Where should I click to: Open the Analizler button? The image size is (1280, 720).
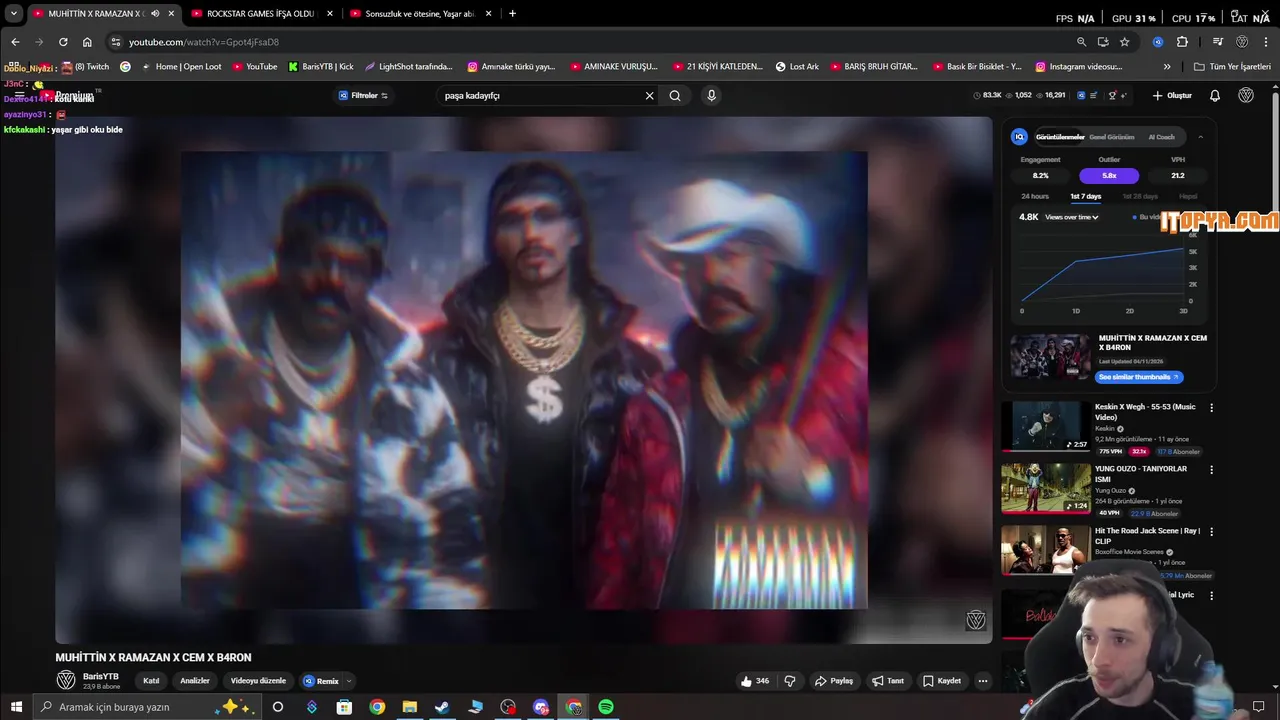[195, 681]
